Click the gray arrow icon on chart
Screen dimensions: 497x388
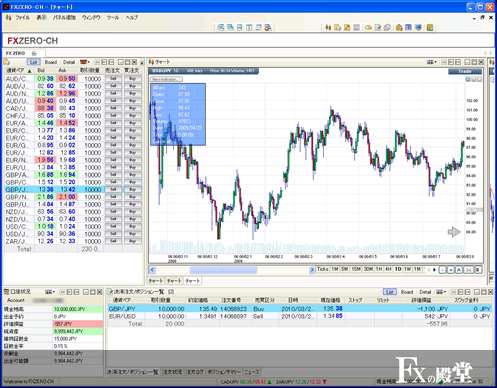454,232
